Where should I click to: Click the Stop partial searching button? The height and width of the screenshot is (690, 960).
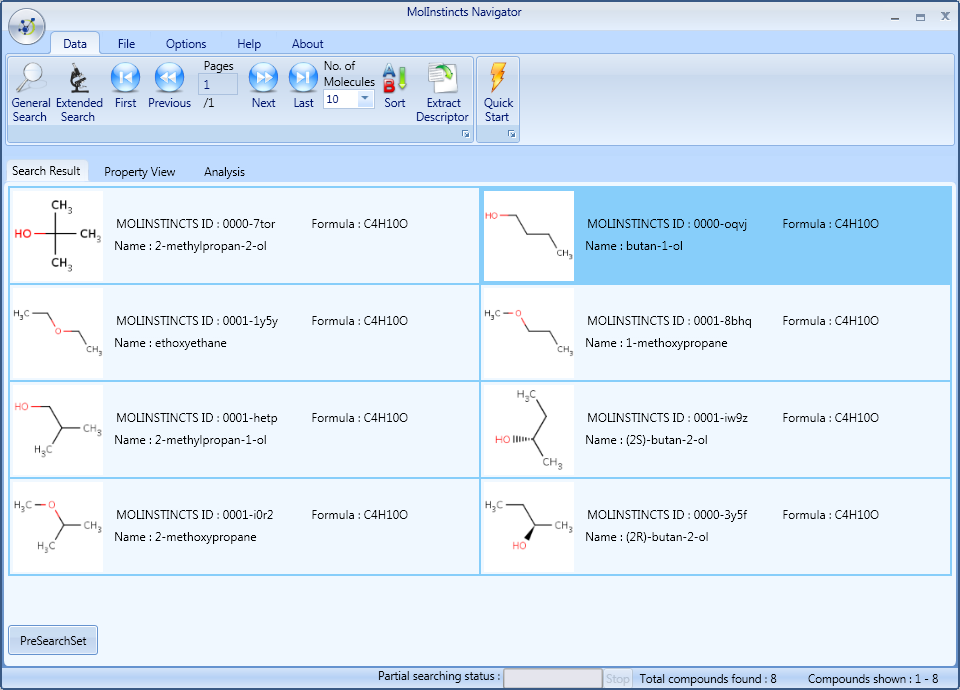click(617, 678)
